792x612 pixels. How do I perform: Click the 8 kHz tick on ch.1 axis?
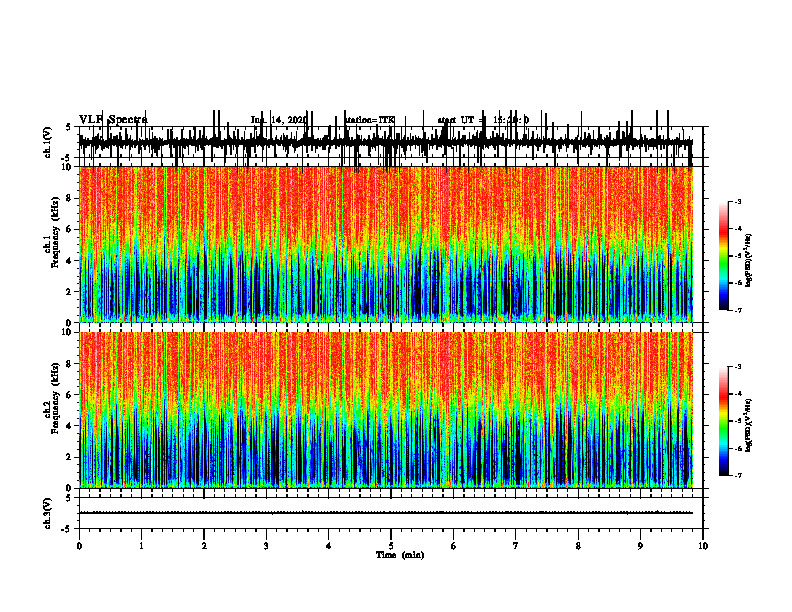tap(69, 198)
